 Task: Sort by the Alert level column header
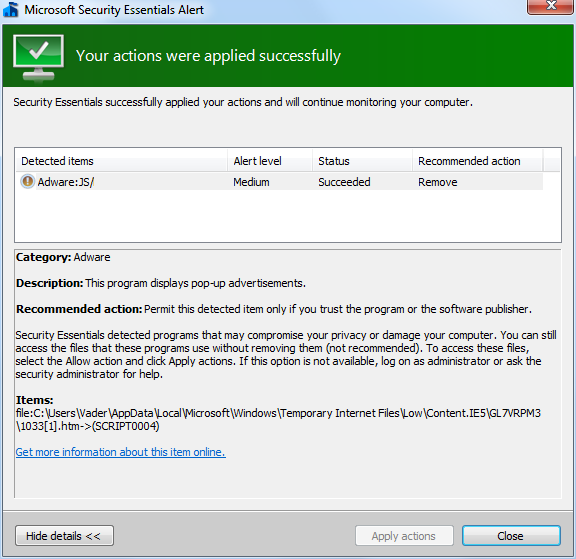tap(270, 161)
